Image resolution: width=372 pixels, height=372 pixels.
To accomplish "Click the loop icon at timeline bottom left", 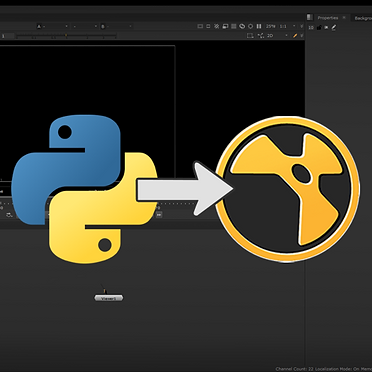I will click(9, 215).
